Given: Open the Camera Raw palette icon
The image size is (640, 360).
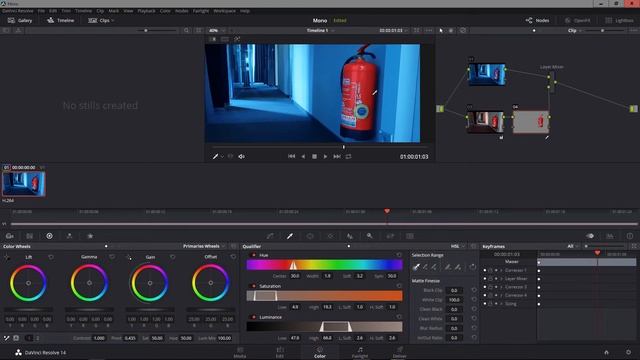Looking at the screenshot, I should pyautogui.click(x=9, y=236).
